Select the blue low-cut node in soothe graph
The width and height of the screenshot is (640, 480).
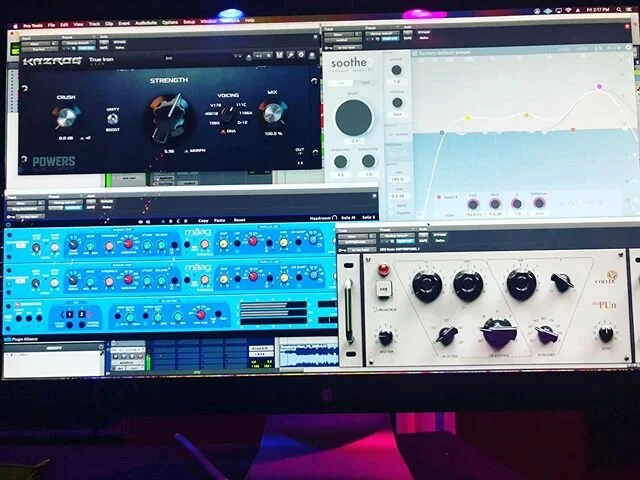coord(442,133)
